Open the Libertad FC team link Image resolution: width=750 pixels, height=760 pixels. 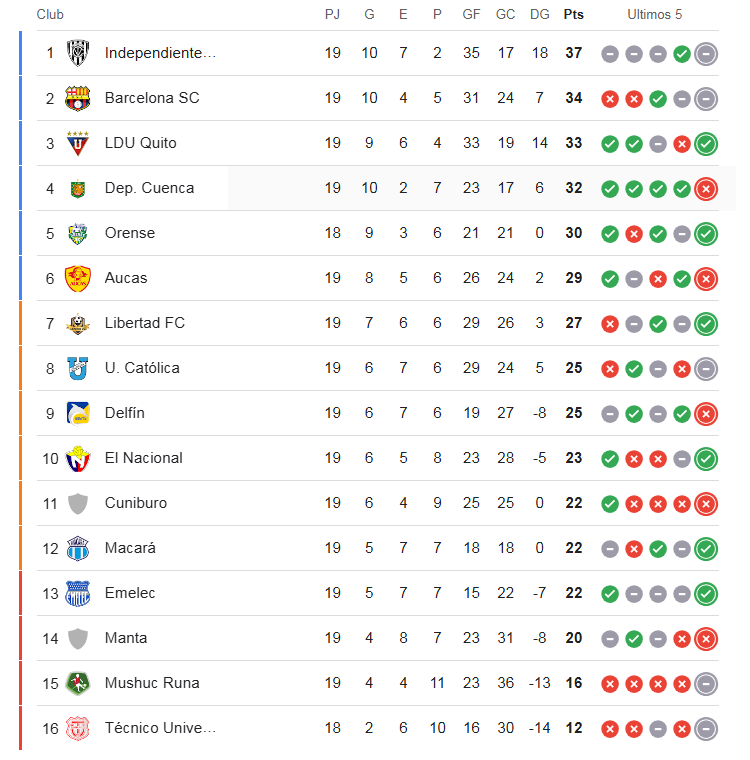click(144, 323)
